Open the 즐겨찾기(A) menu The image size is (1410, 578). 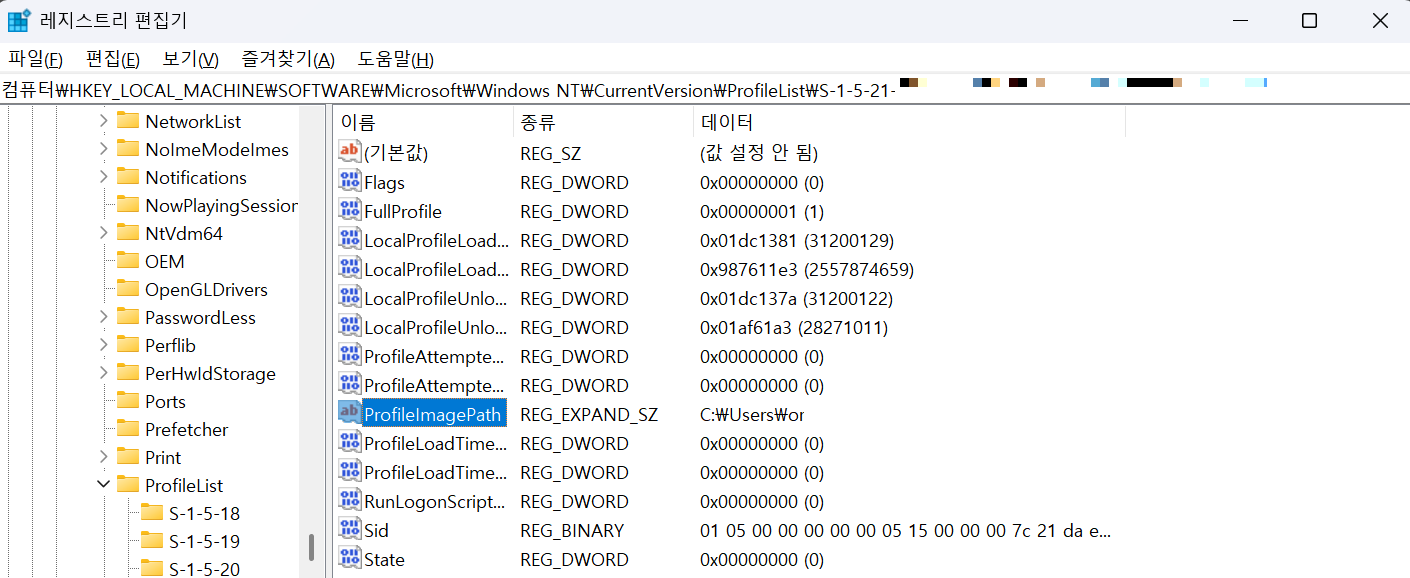click(288, 59)
